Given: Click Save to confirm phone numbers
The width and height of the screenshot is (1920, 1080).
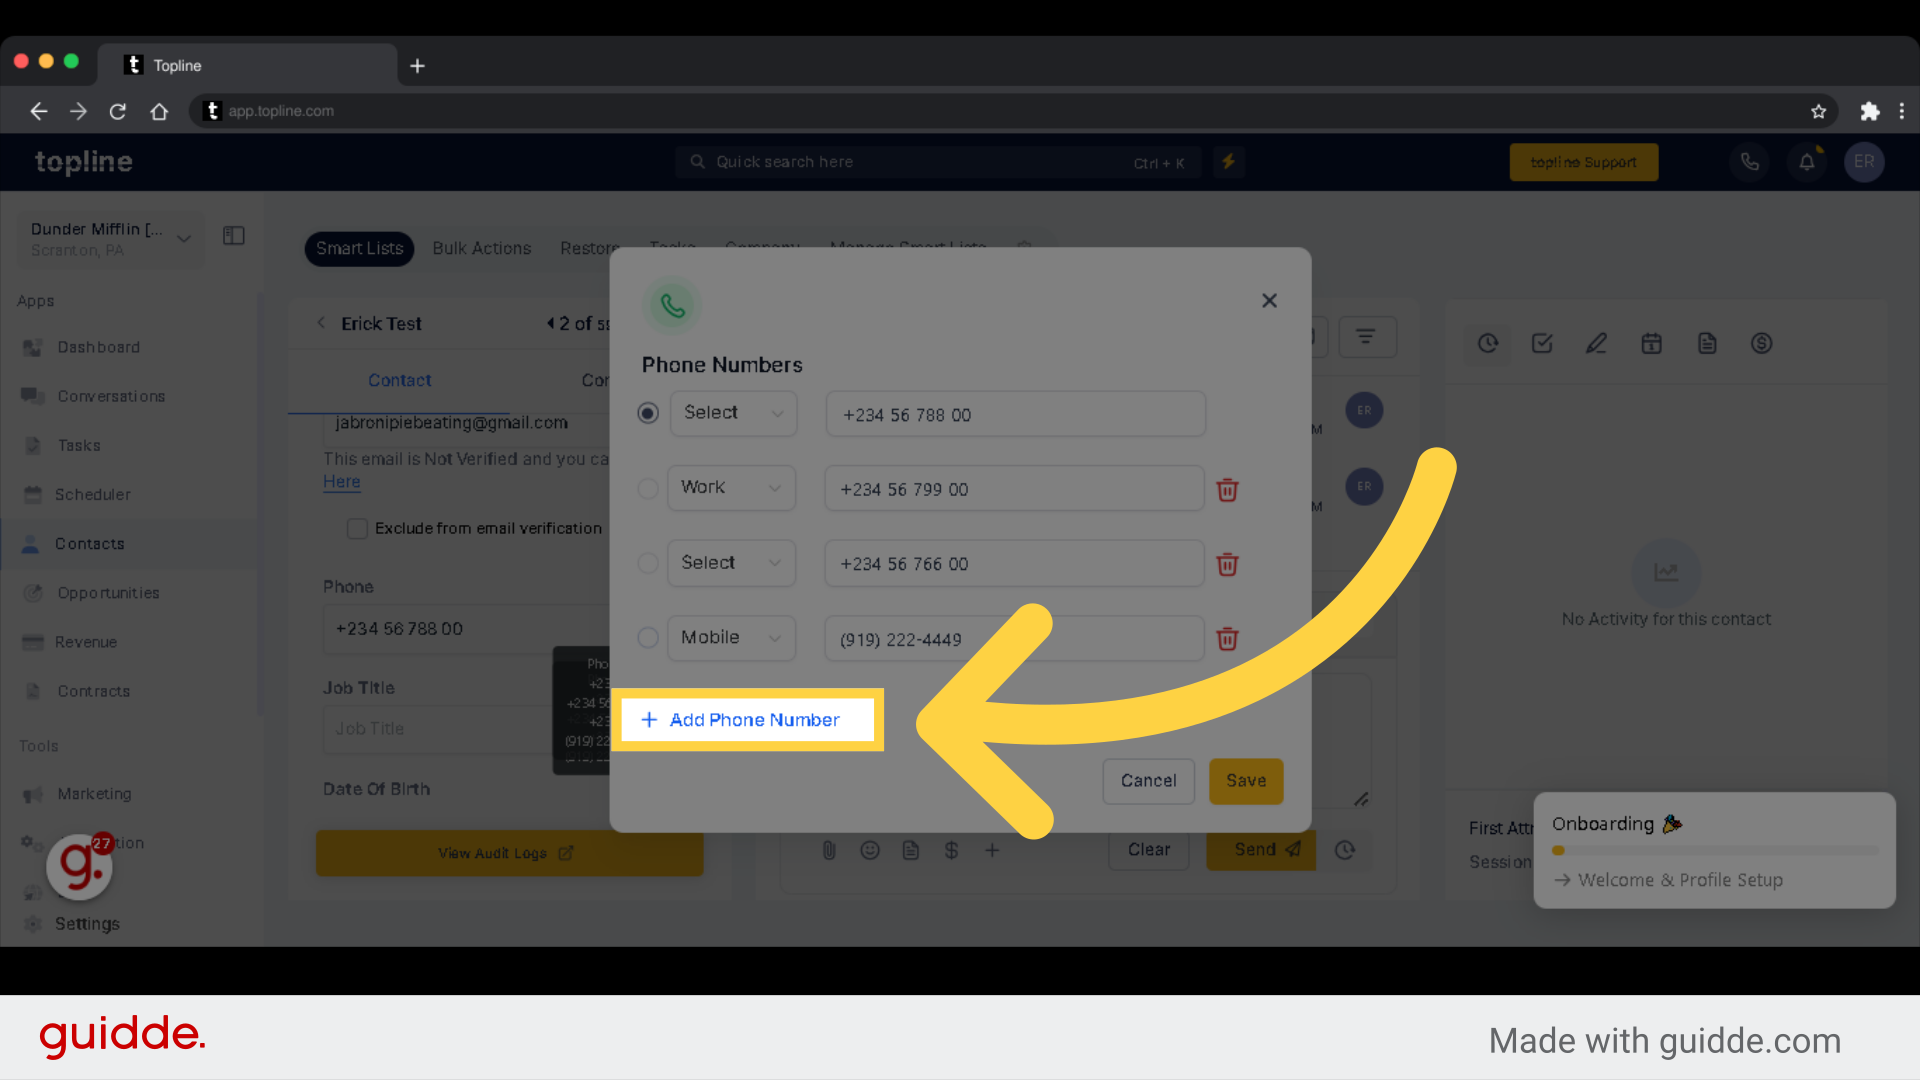Looking at the screenshot, I should [1245, 779].
